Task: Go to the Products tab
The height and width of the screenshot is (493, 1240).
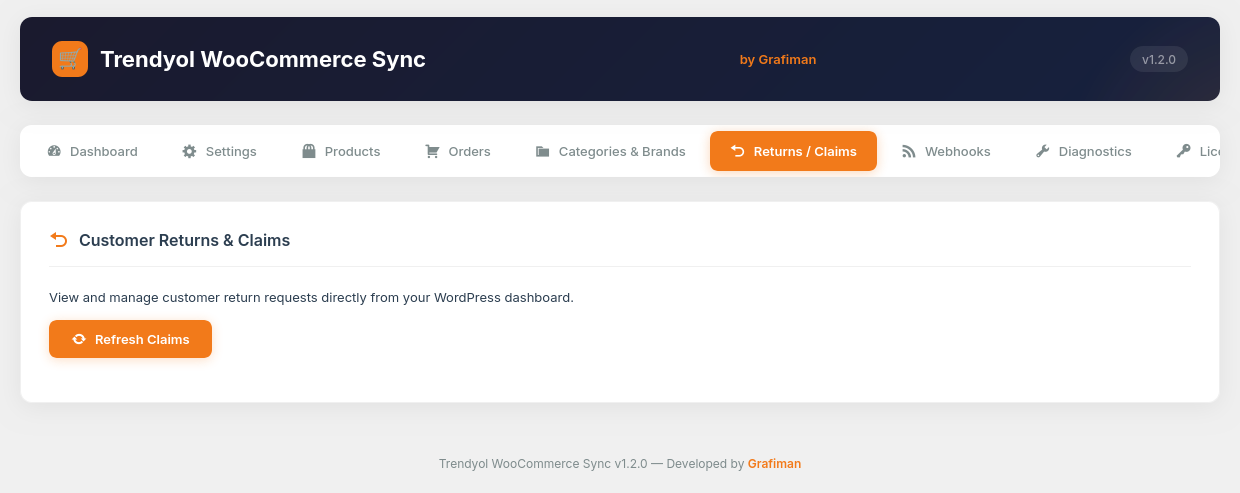Action: click(341, 151)
